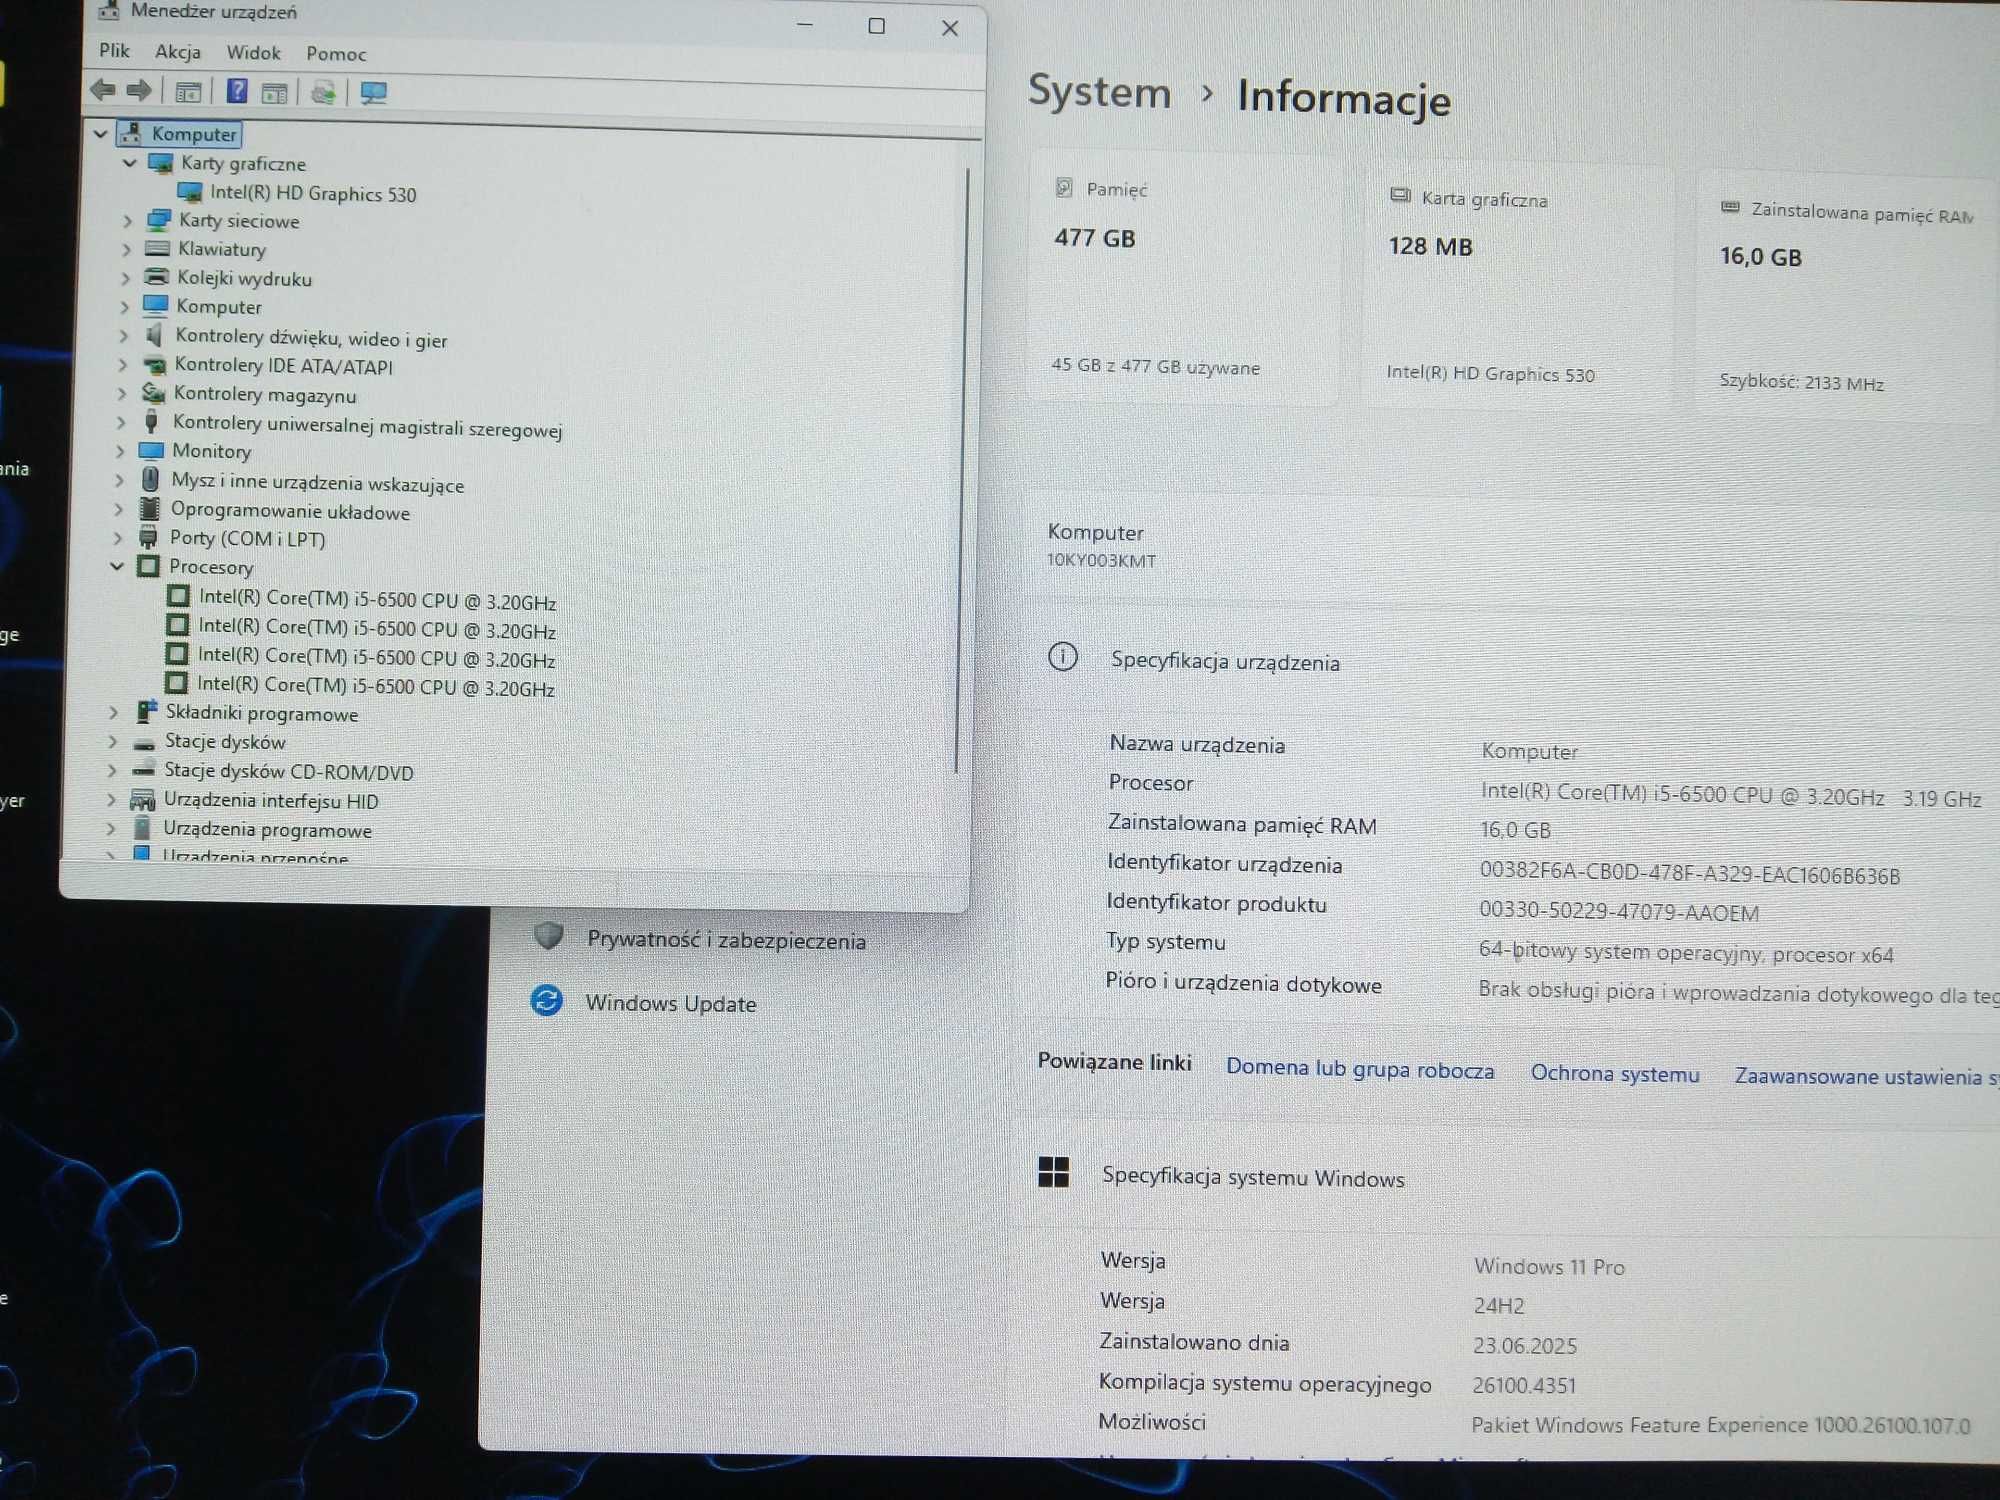Click the Kolejki wydruku printer icon
Image resolution: width=2000 pixels, height=1500 pixels.
[156, 276]
